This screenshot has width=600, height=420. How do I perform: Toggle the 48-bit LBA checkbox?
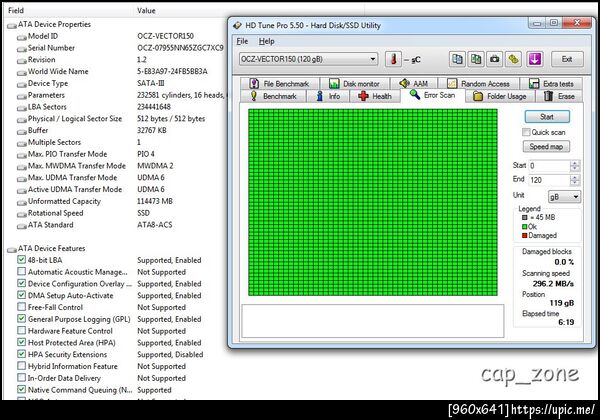[x=21, y=260]
